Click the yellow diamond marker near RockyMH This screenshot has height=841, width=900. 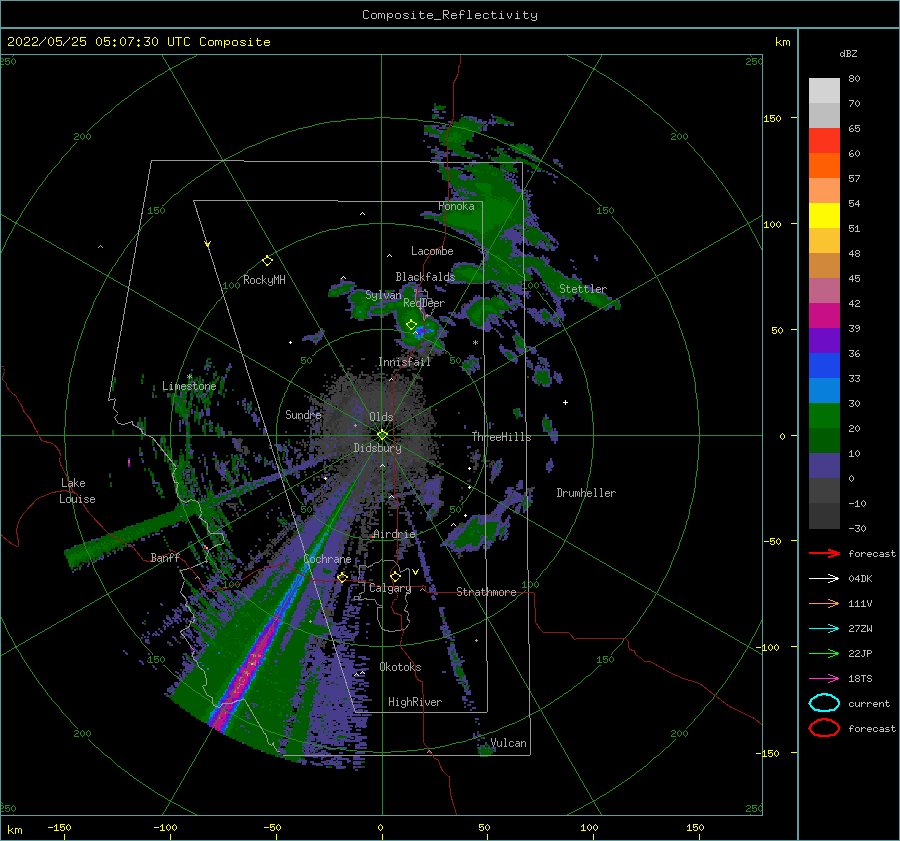tap(267, 261)
